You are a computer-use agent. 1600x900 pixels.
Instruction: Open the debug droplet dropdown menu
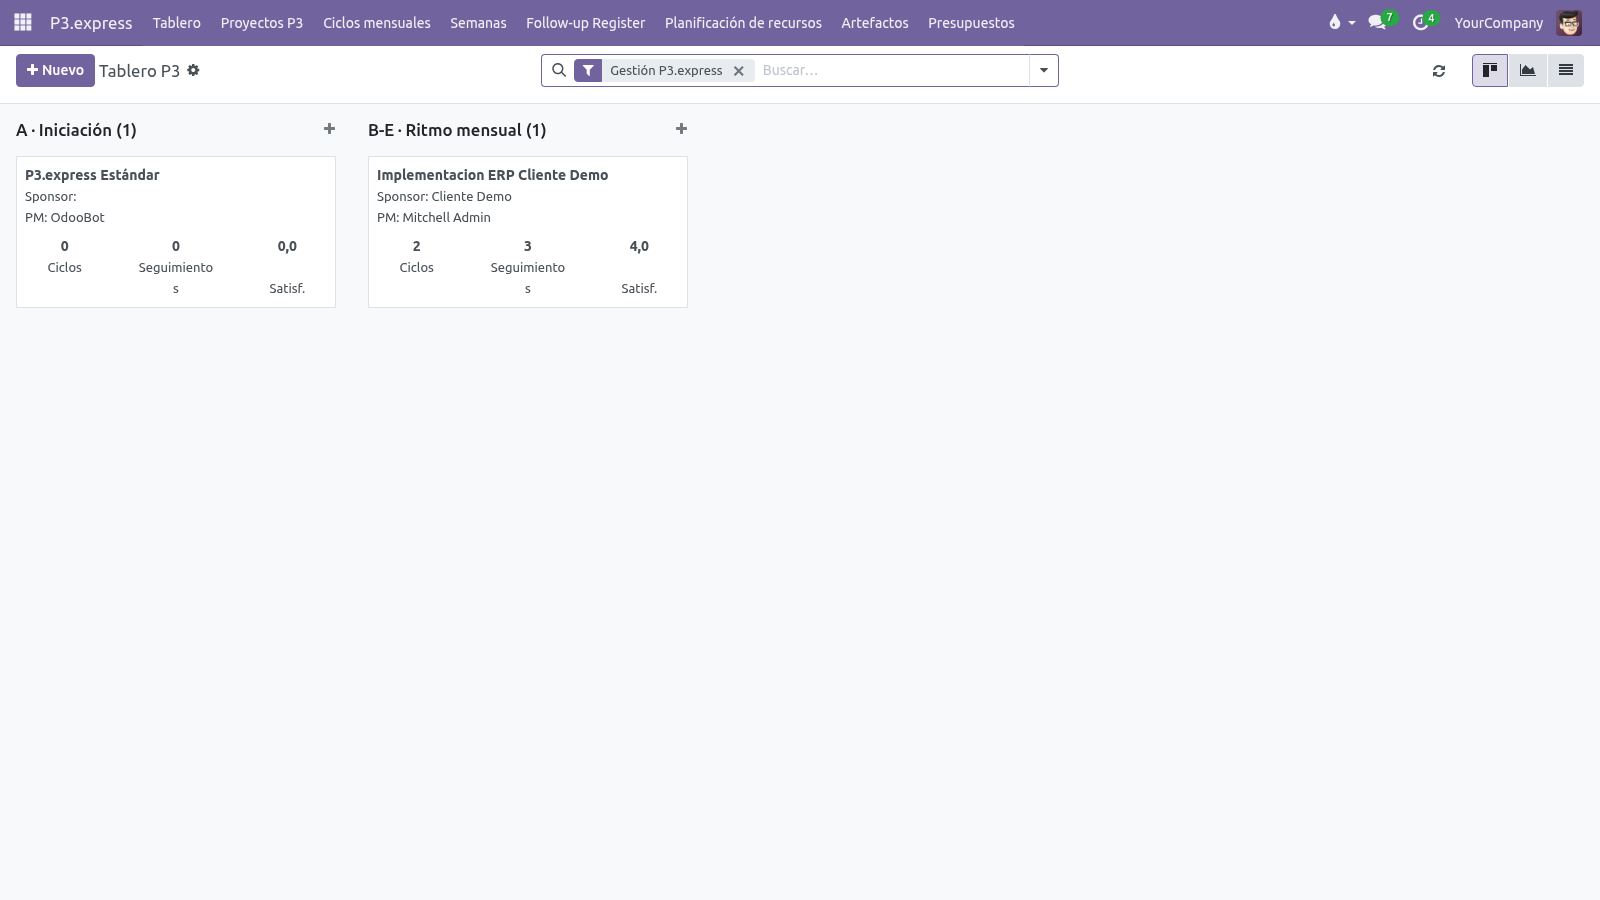point(1341,22)
